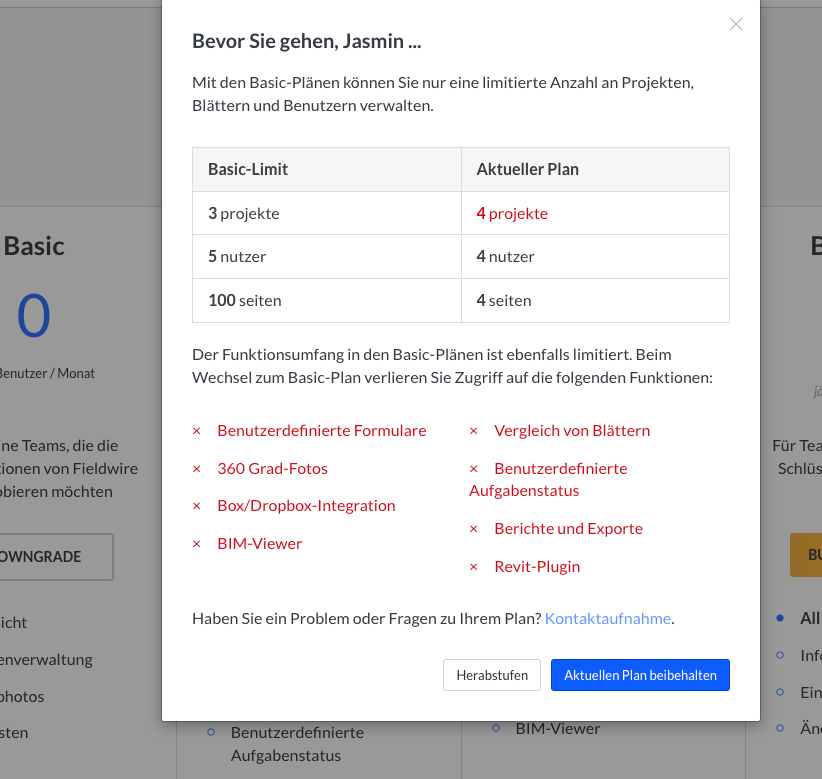Viewport: 822px width, 779px height.
Task: Click the Basic-Limit table header
Action: point(248,169)
